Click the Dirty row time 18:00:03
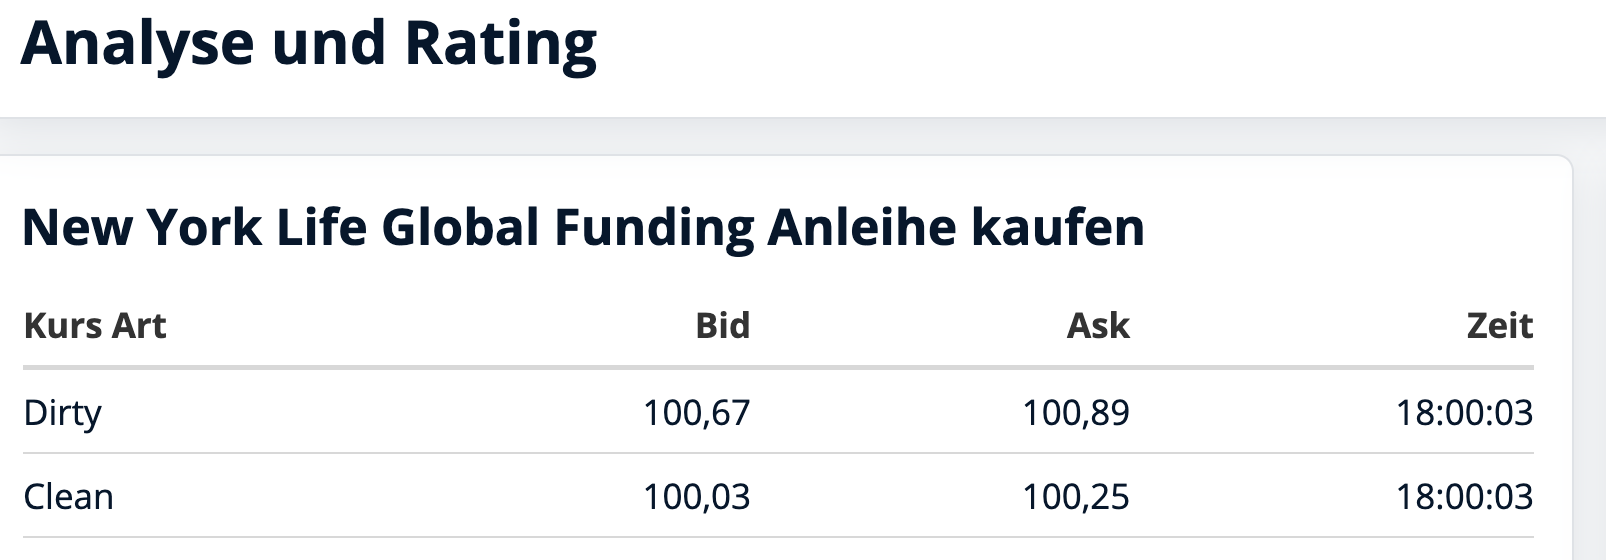 [x=1464, y=413]
